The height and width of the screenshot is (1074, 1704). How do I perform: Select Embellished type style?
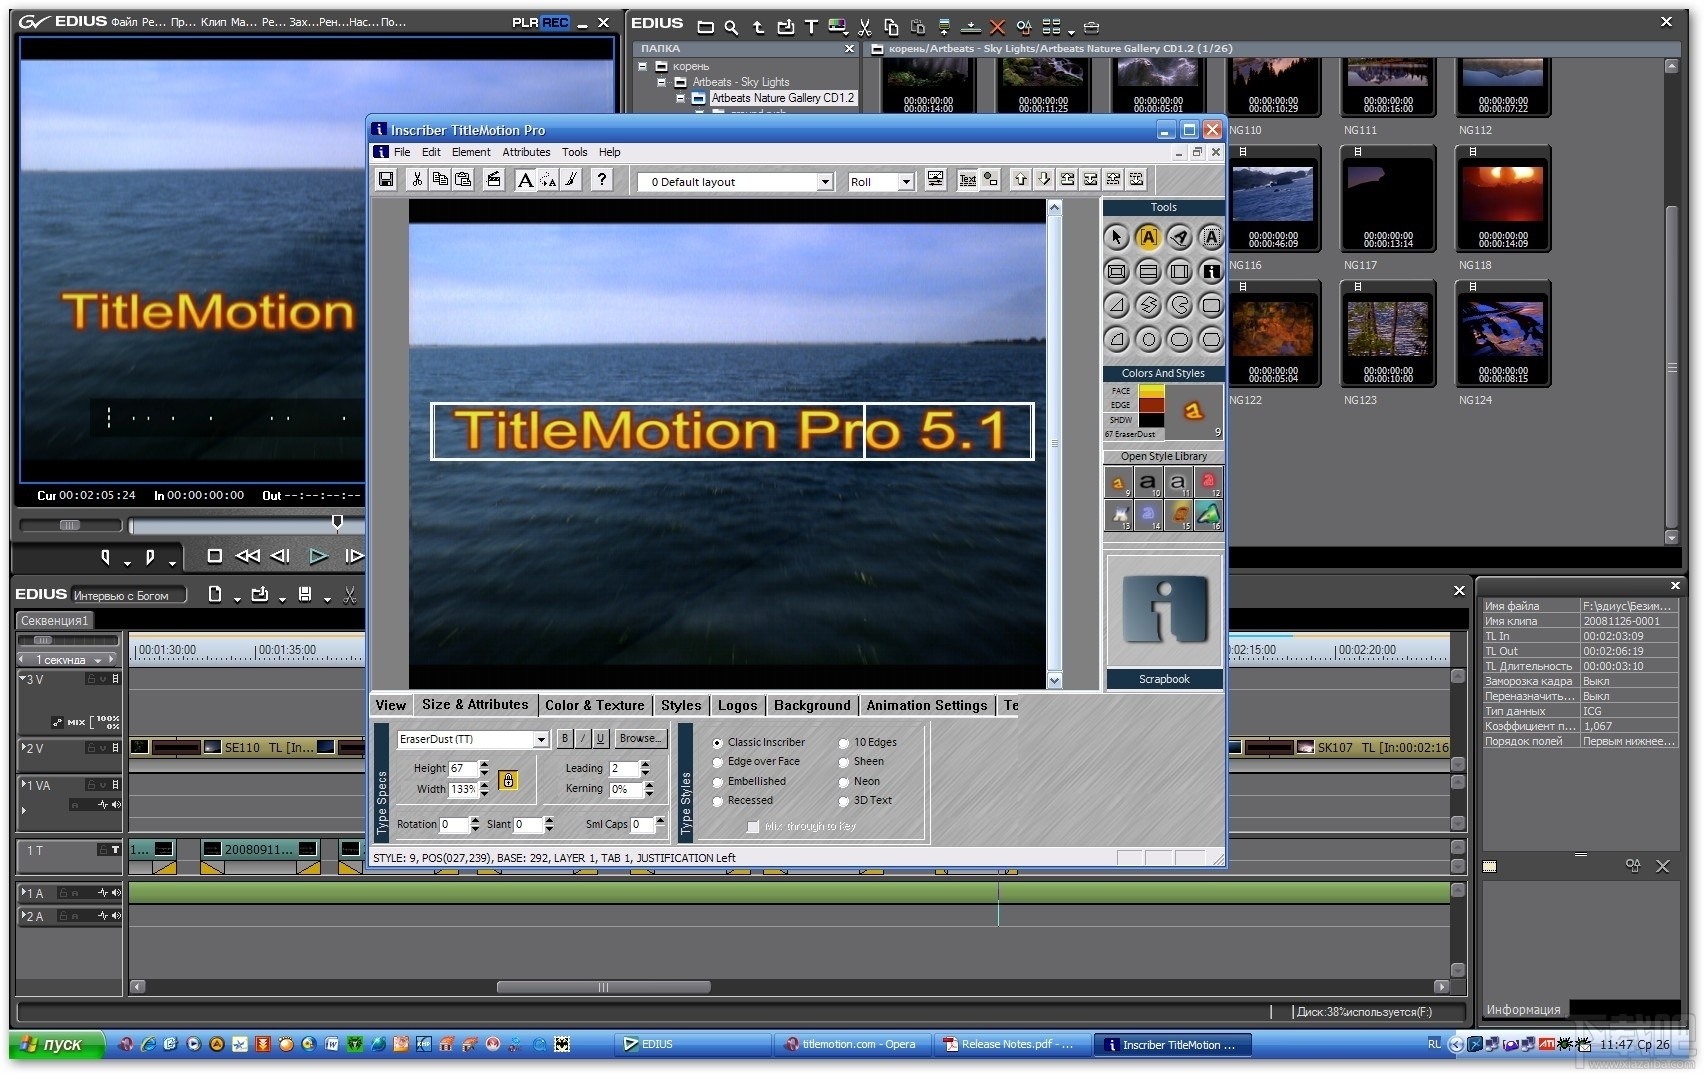click(749, 781)
